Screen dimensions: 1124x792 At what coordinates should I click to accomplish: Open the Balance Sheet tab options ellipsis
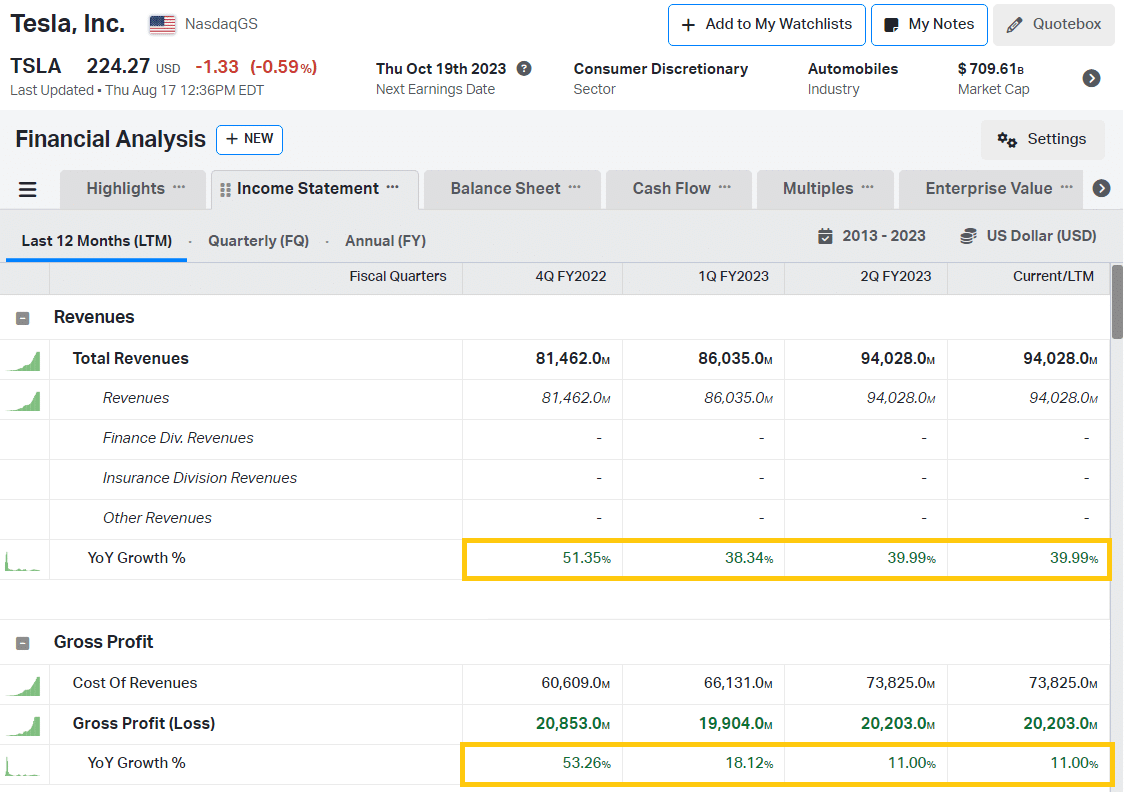(x=575, y=188)
